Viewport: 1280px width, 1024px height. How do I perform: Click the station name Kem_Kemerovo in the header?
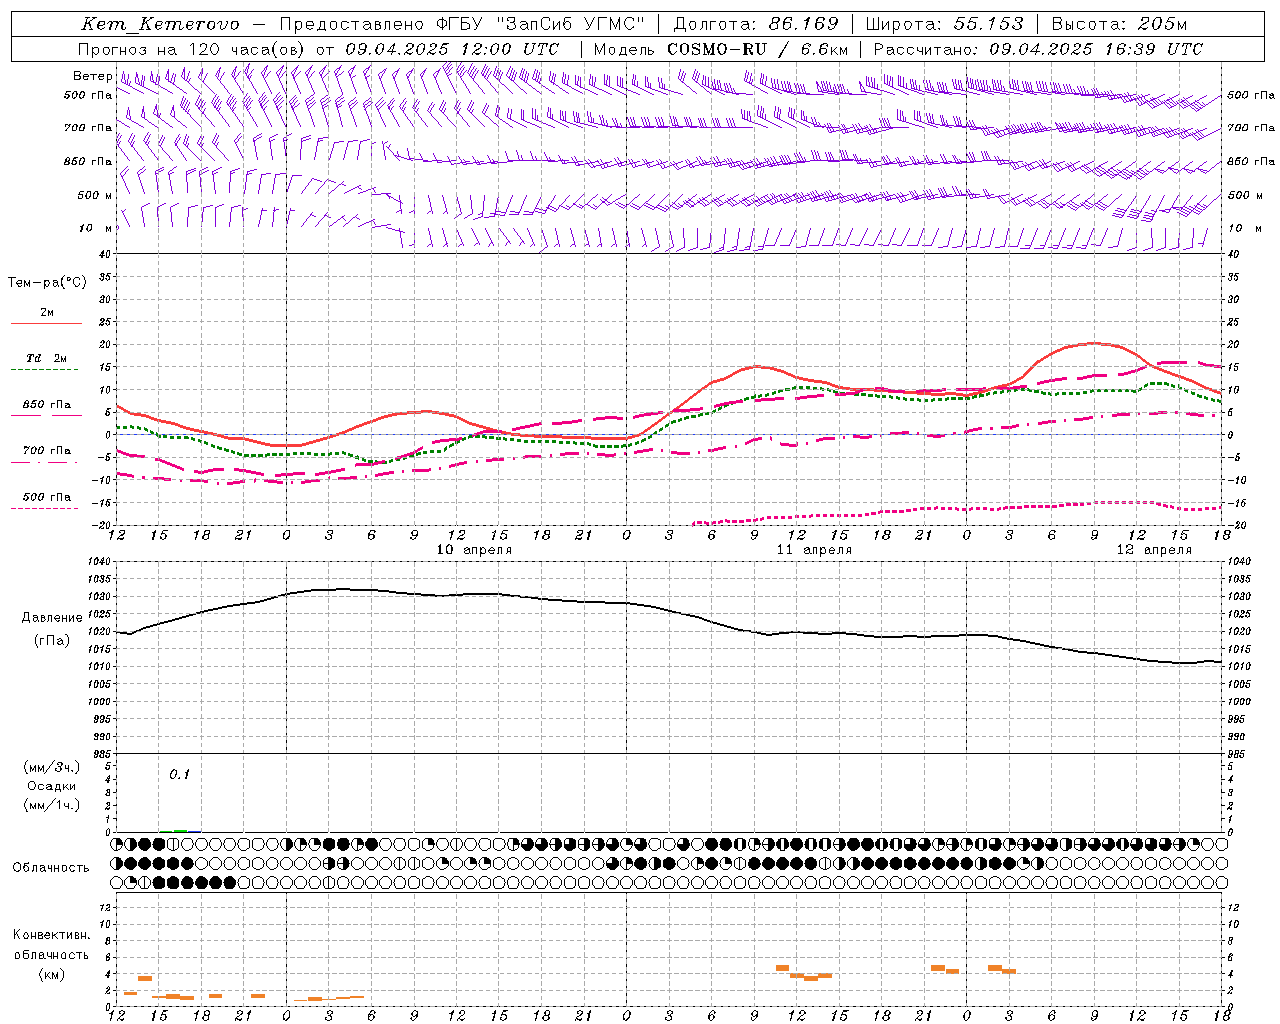161,24
